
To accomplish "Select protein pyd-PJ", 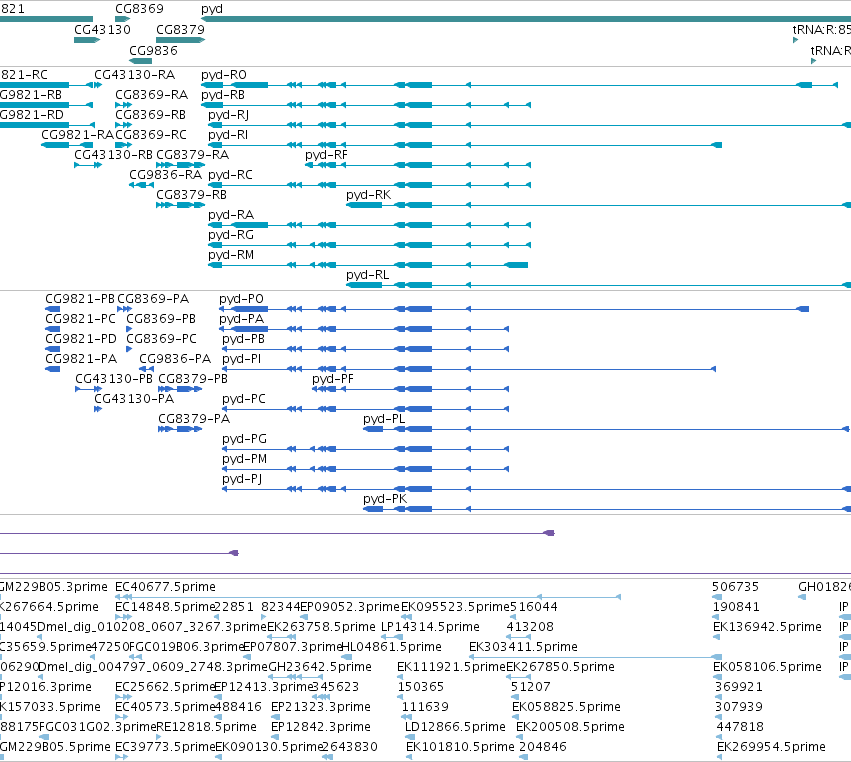I will click(242, 479).
